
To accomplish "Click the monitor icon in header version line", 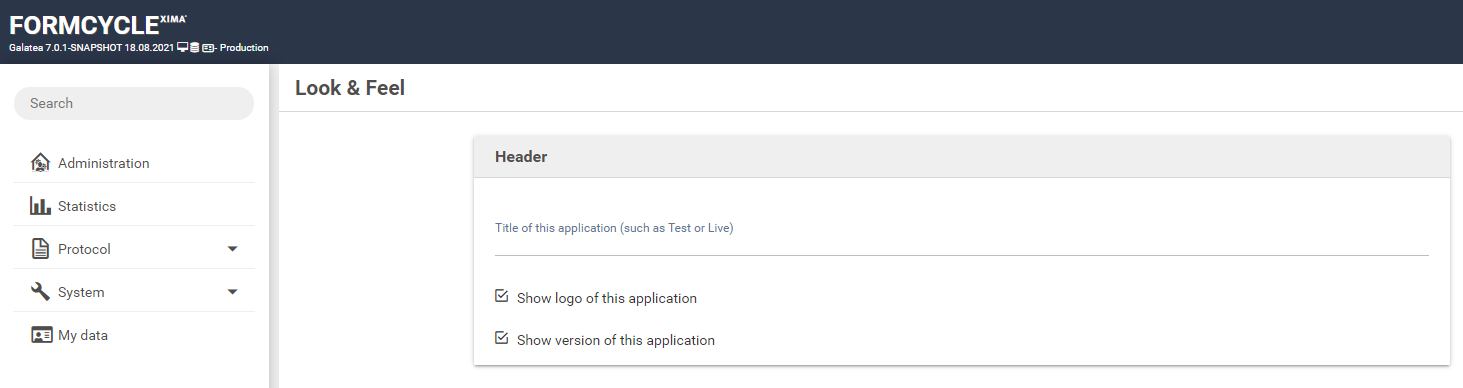I will point(182,47).
